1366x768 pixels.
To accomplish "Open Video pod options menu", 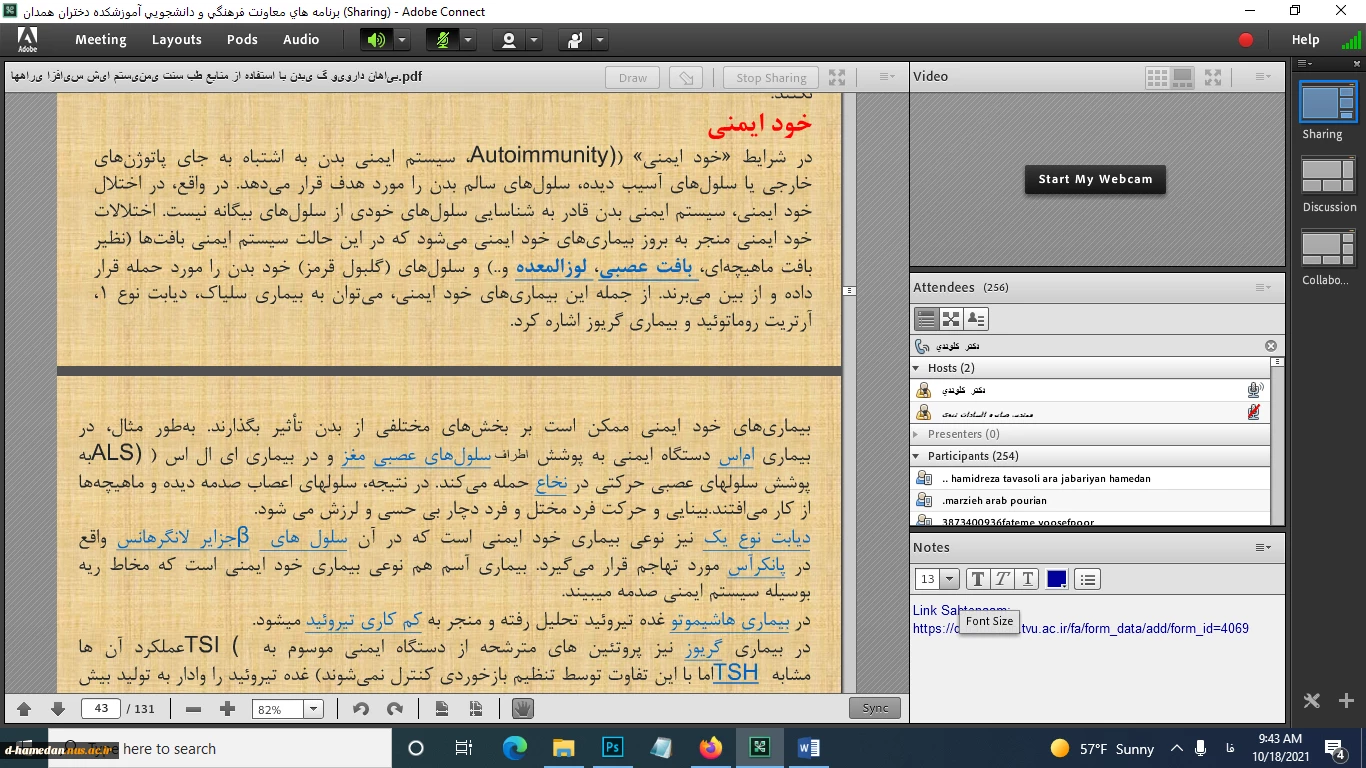I will 1263,77.
